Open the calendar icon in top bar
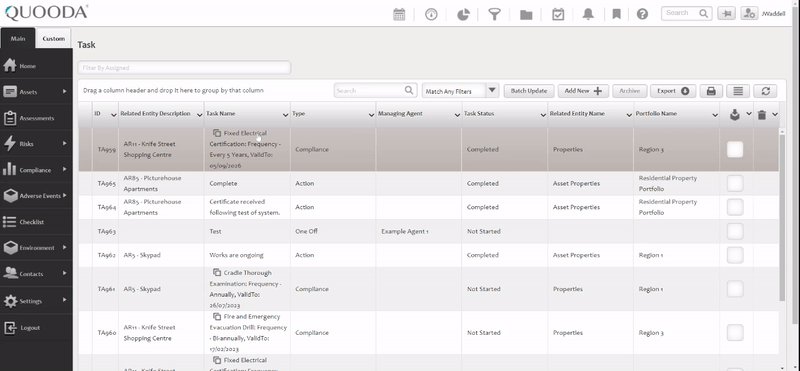Image resolution: width=800 pixels, height=371 pixels. 399,14
